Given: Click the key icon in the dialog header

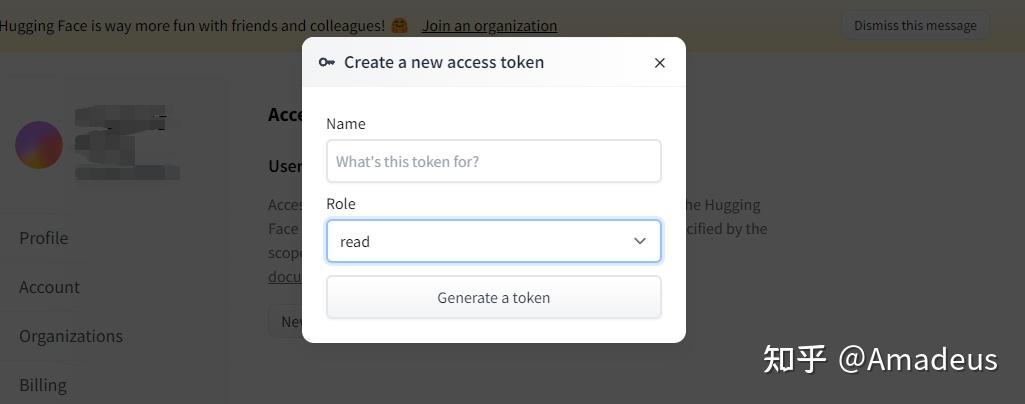Looking at the screenshot, I should click(x=326, y=62).
